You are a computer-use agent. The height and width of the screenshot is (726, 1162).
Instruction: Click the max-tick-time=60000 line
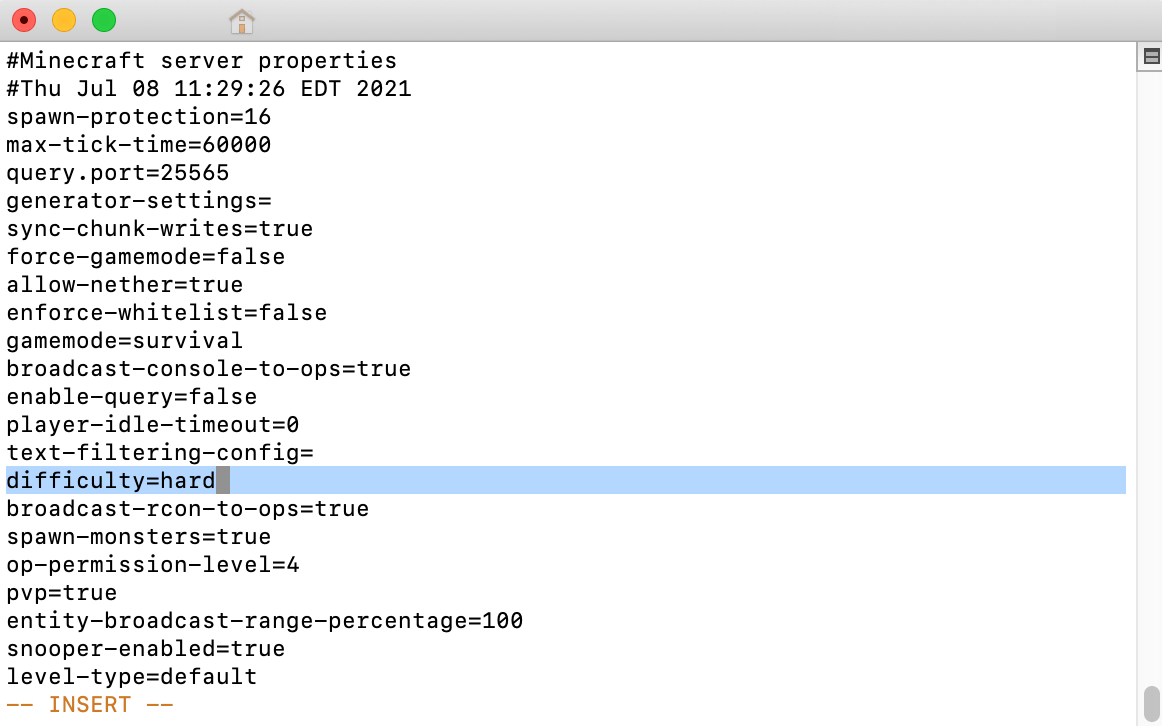click(x=138, y=145)
